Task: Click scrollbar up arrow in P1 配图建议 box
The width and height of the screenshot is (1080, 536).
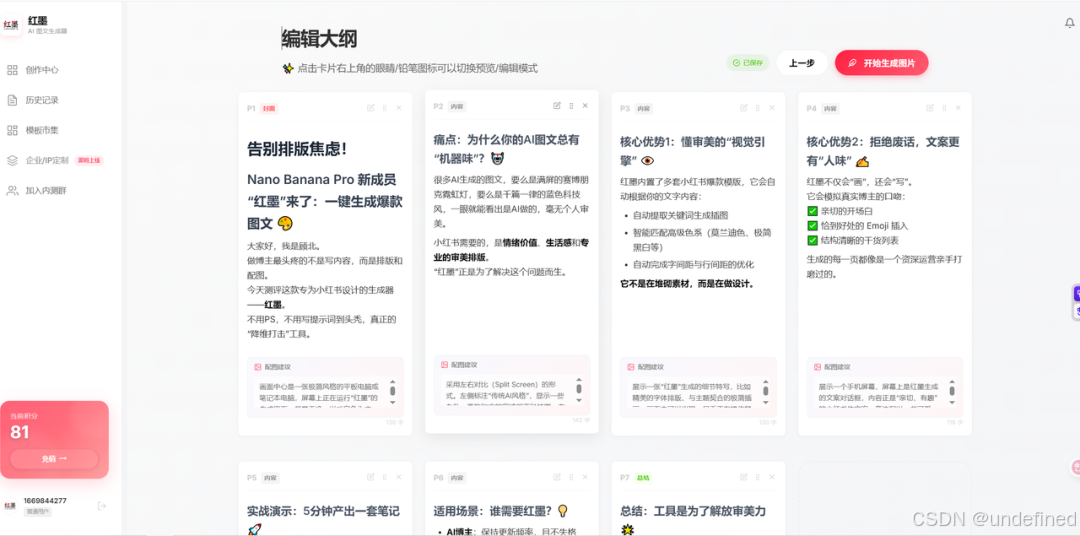Action: (x=393, y=382)
